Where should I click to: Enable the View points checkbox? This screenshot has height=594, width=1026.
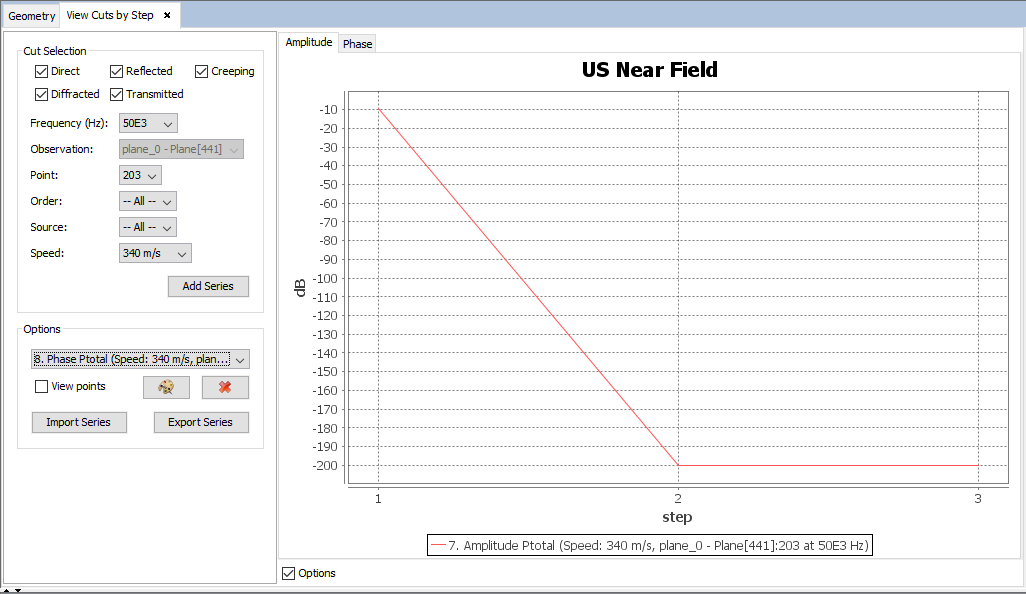pyautogui.click(x=41, y=386)
